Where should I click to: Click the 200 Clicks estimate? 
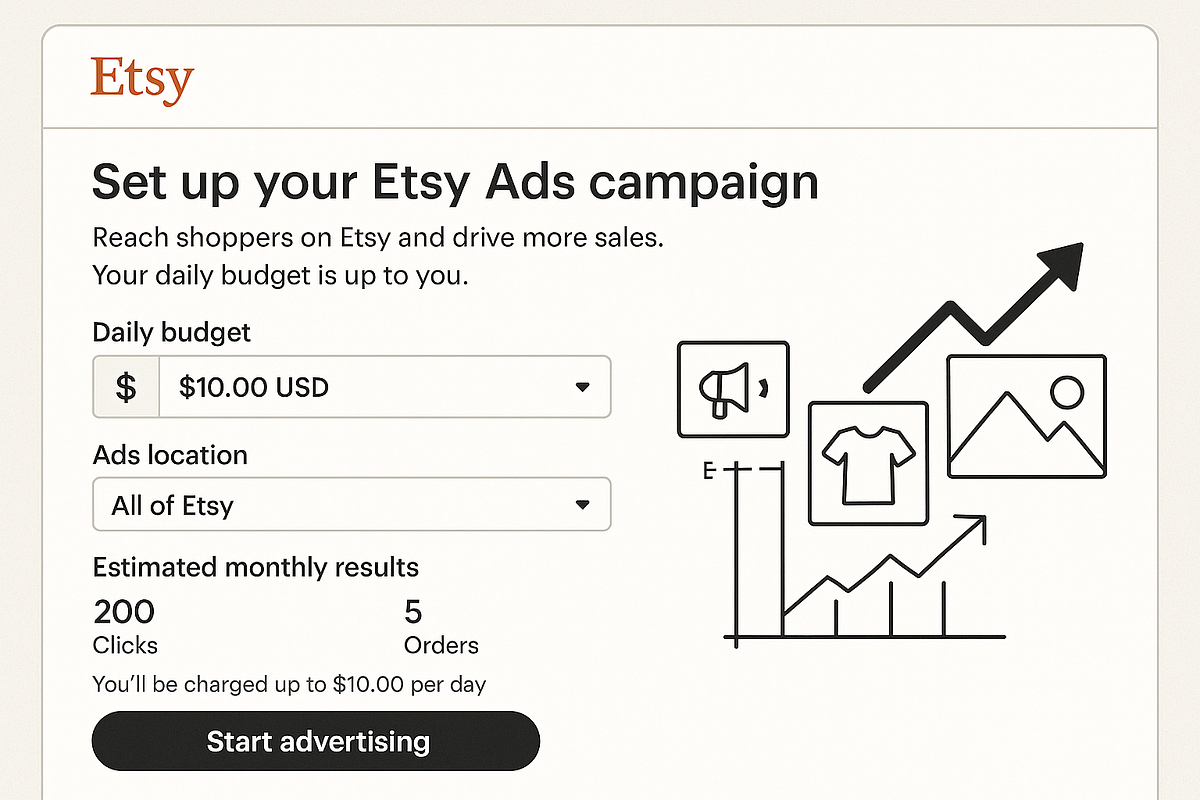tap(126, 626)
